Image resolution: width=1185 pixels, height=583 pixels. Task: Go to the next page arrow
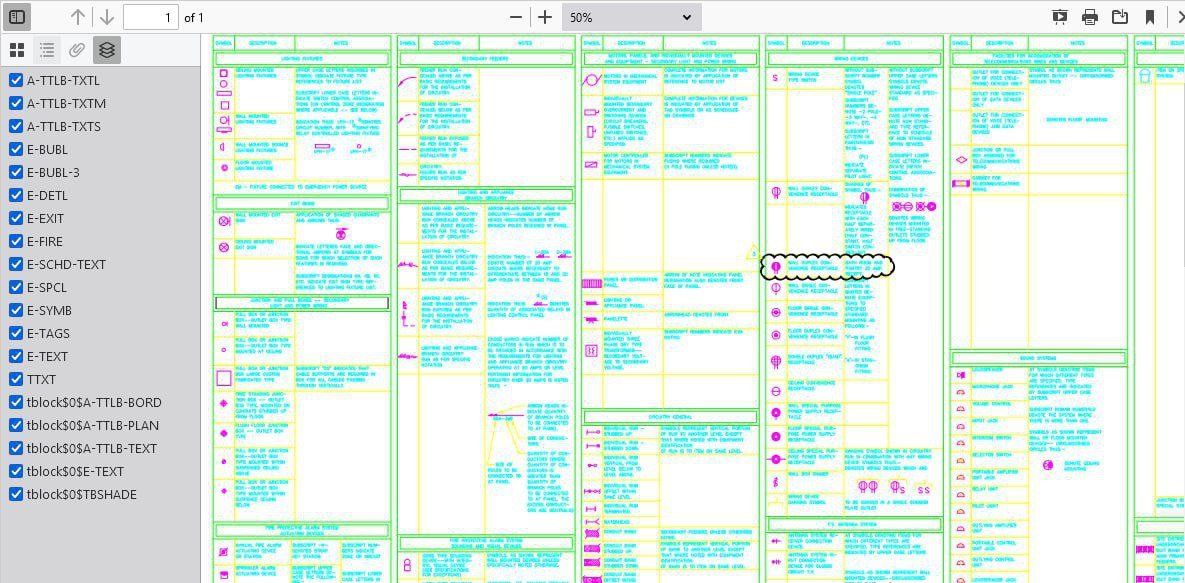[x=107, y=17]
